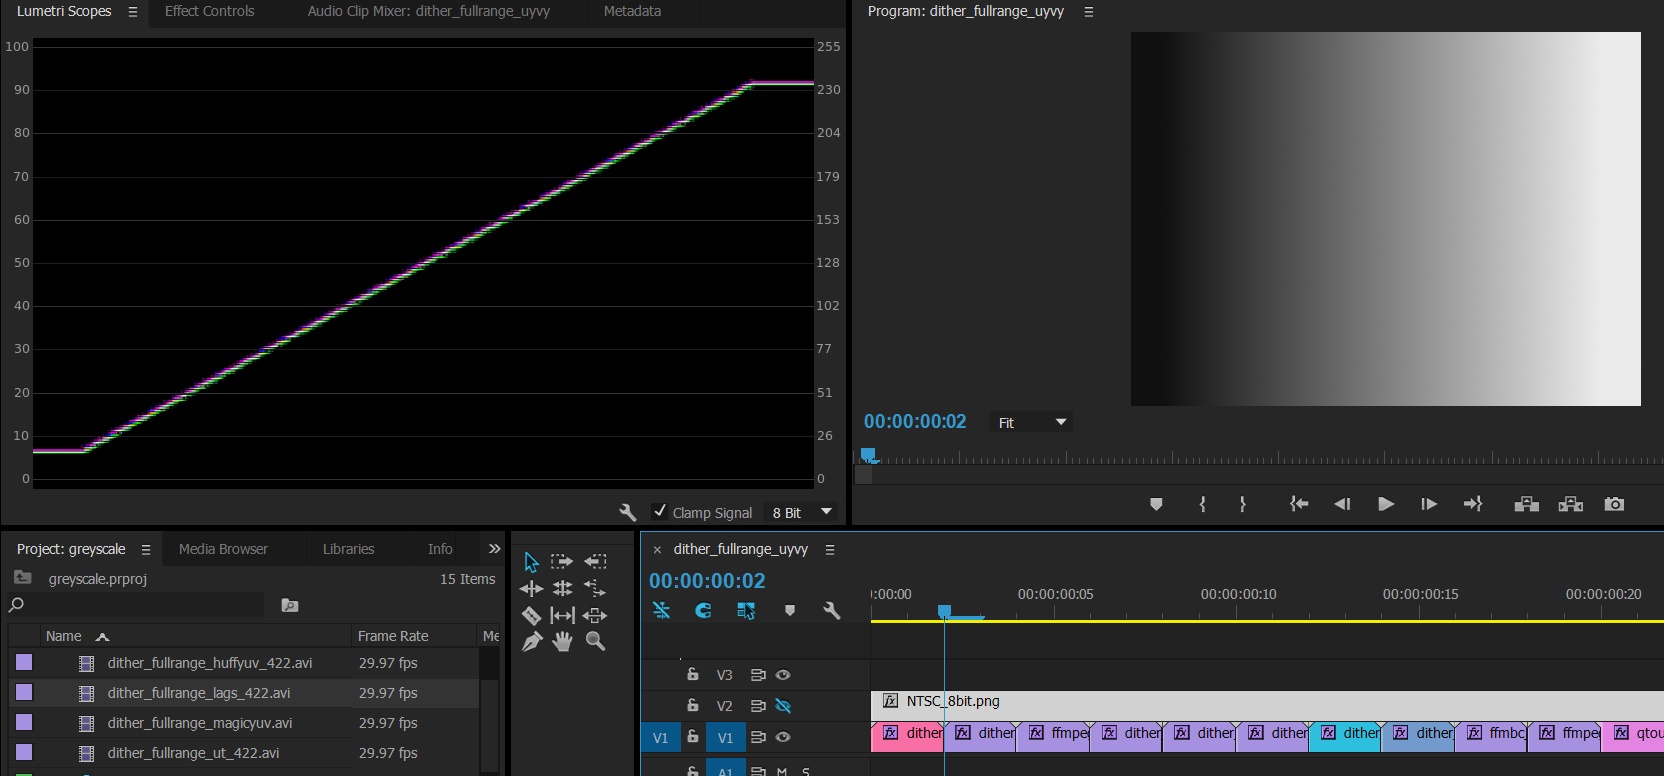Click the purple label of dither_fullrange_lags_422.avi

(x=24, y=692)
